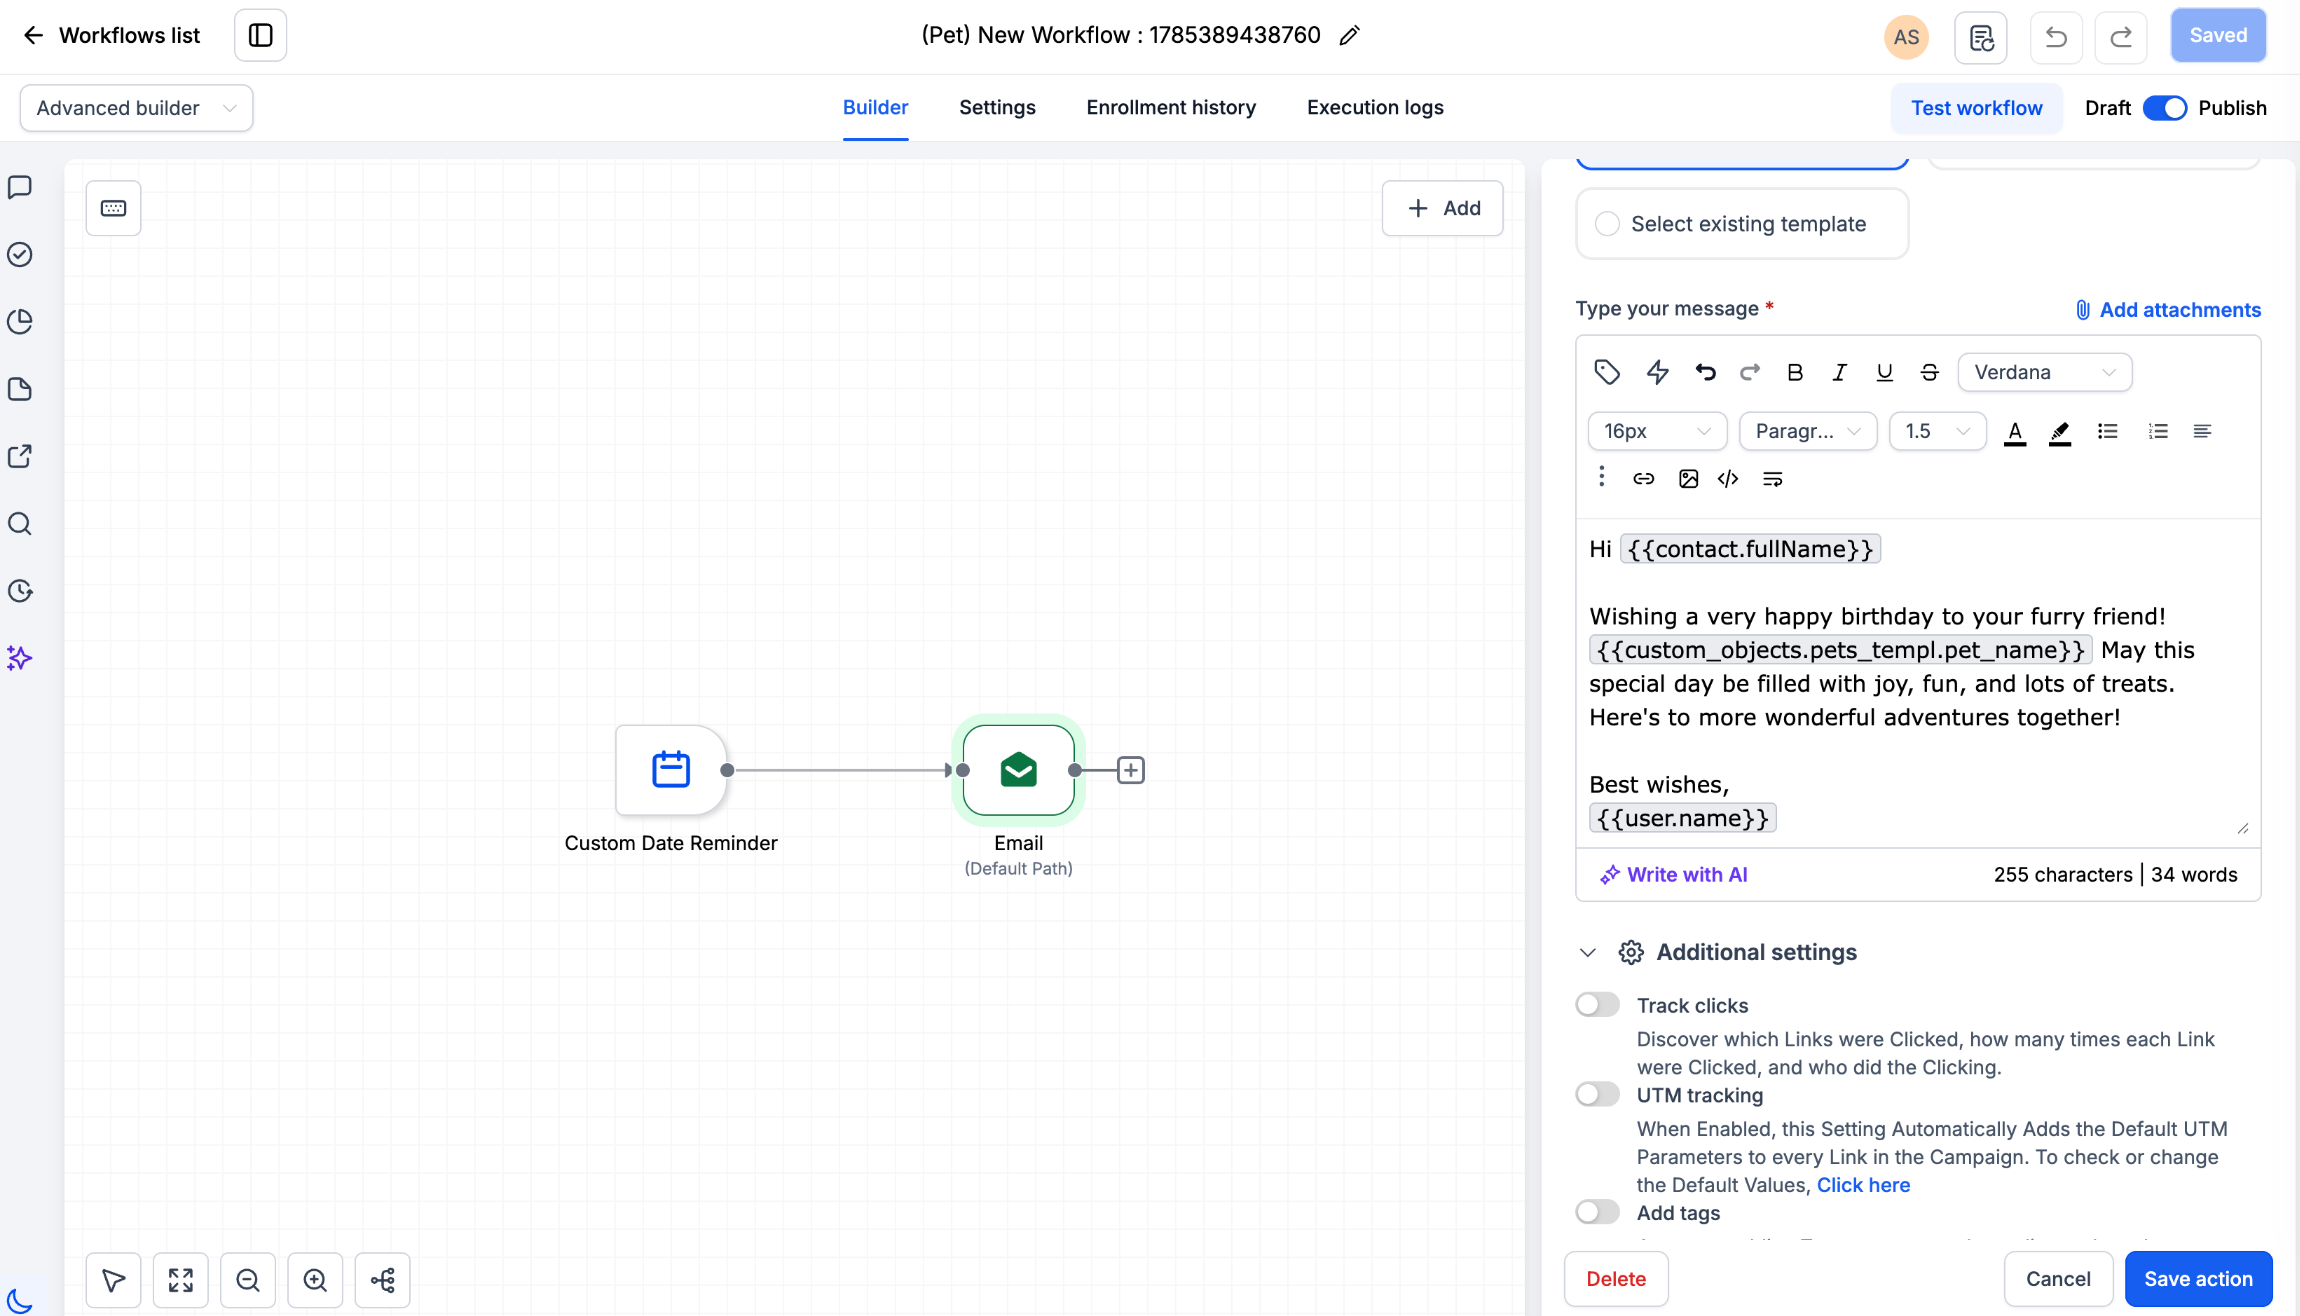The width and height of the screenshot is (2300, 1316).
Task: Insert link in message
Action: tap(1643, 479)
